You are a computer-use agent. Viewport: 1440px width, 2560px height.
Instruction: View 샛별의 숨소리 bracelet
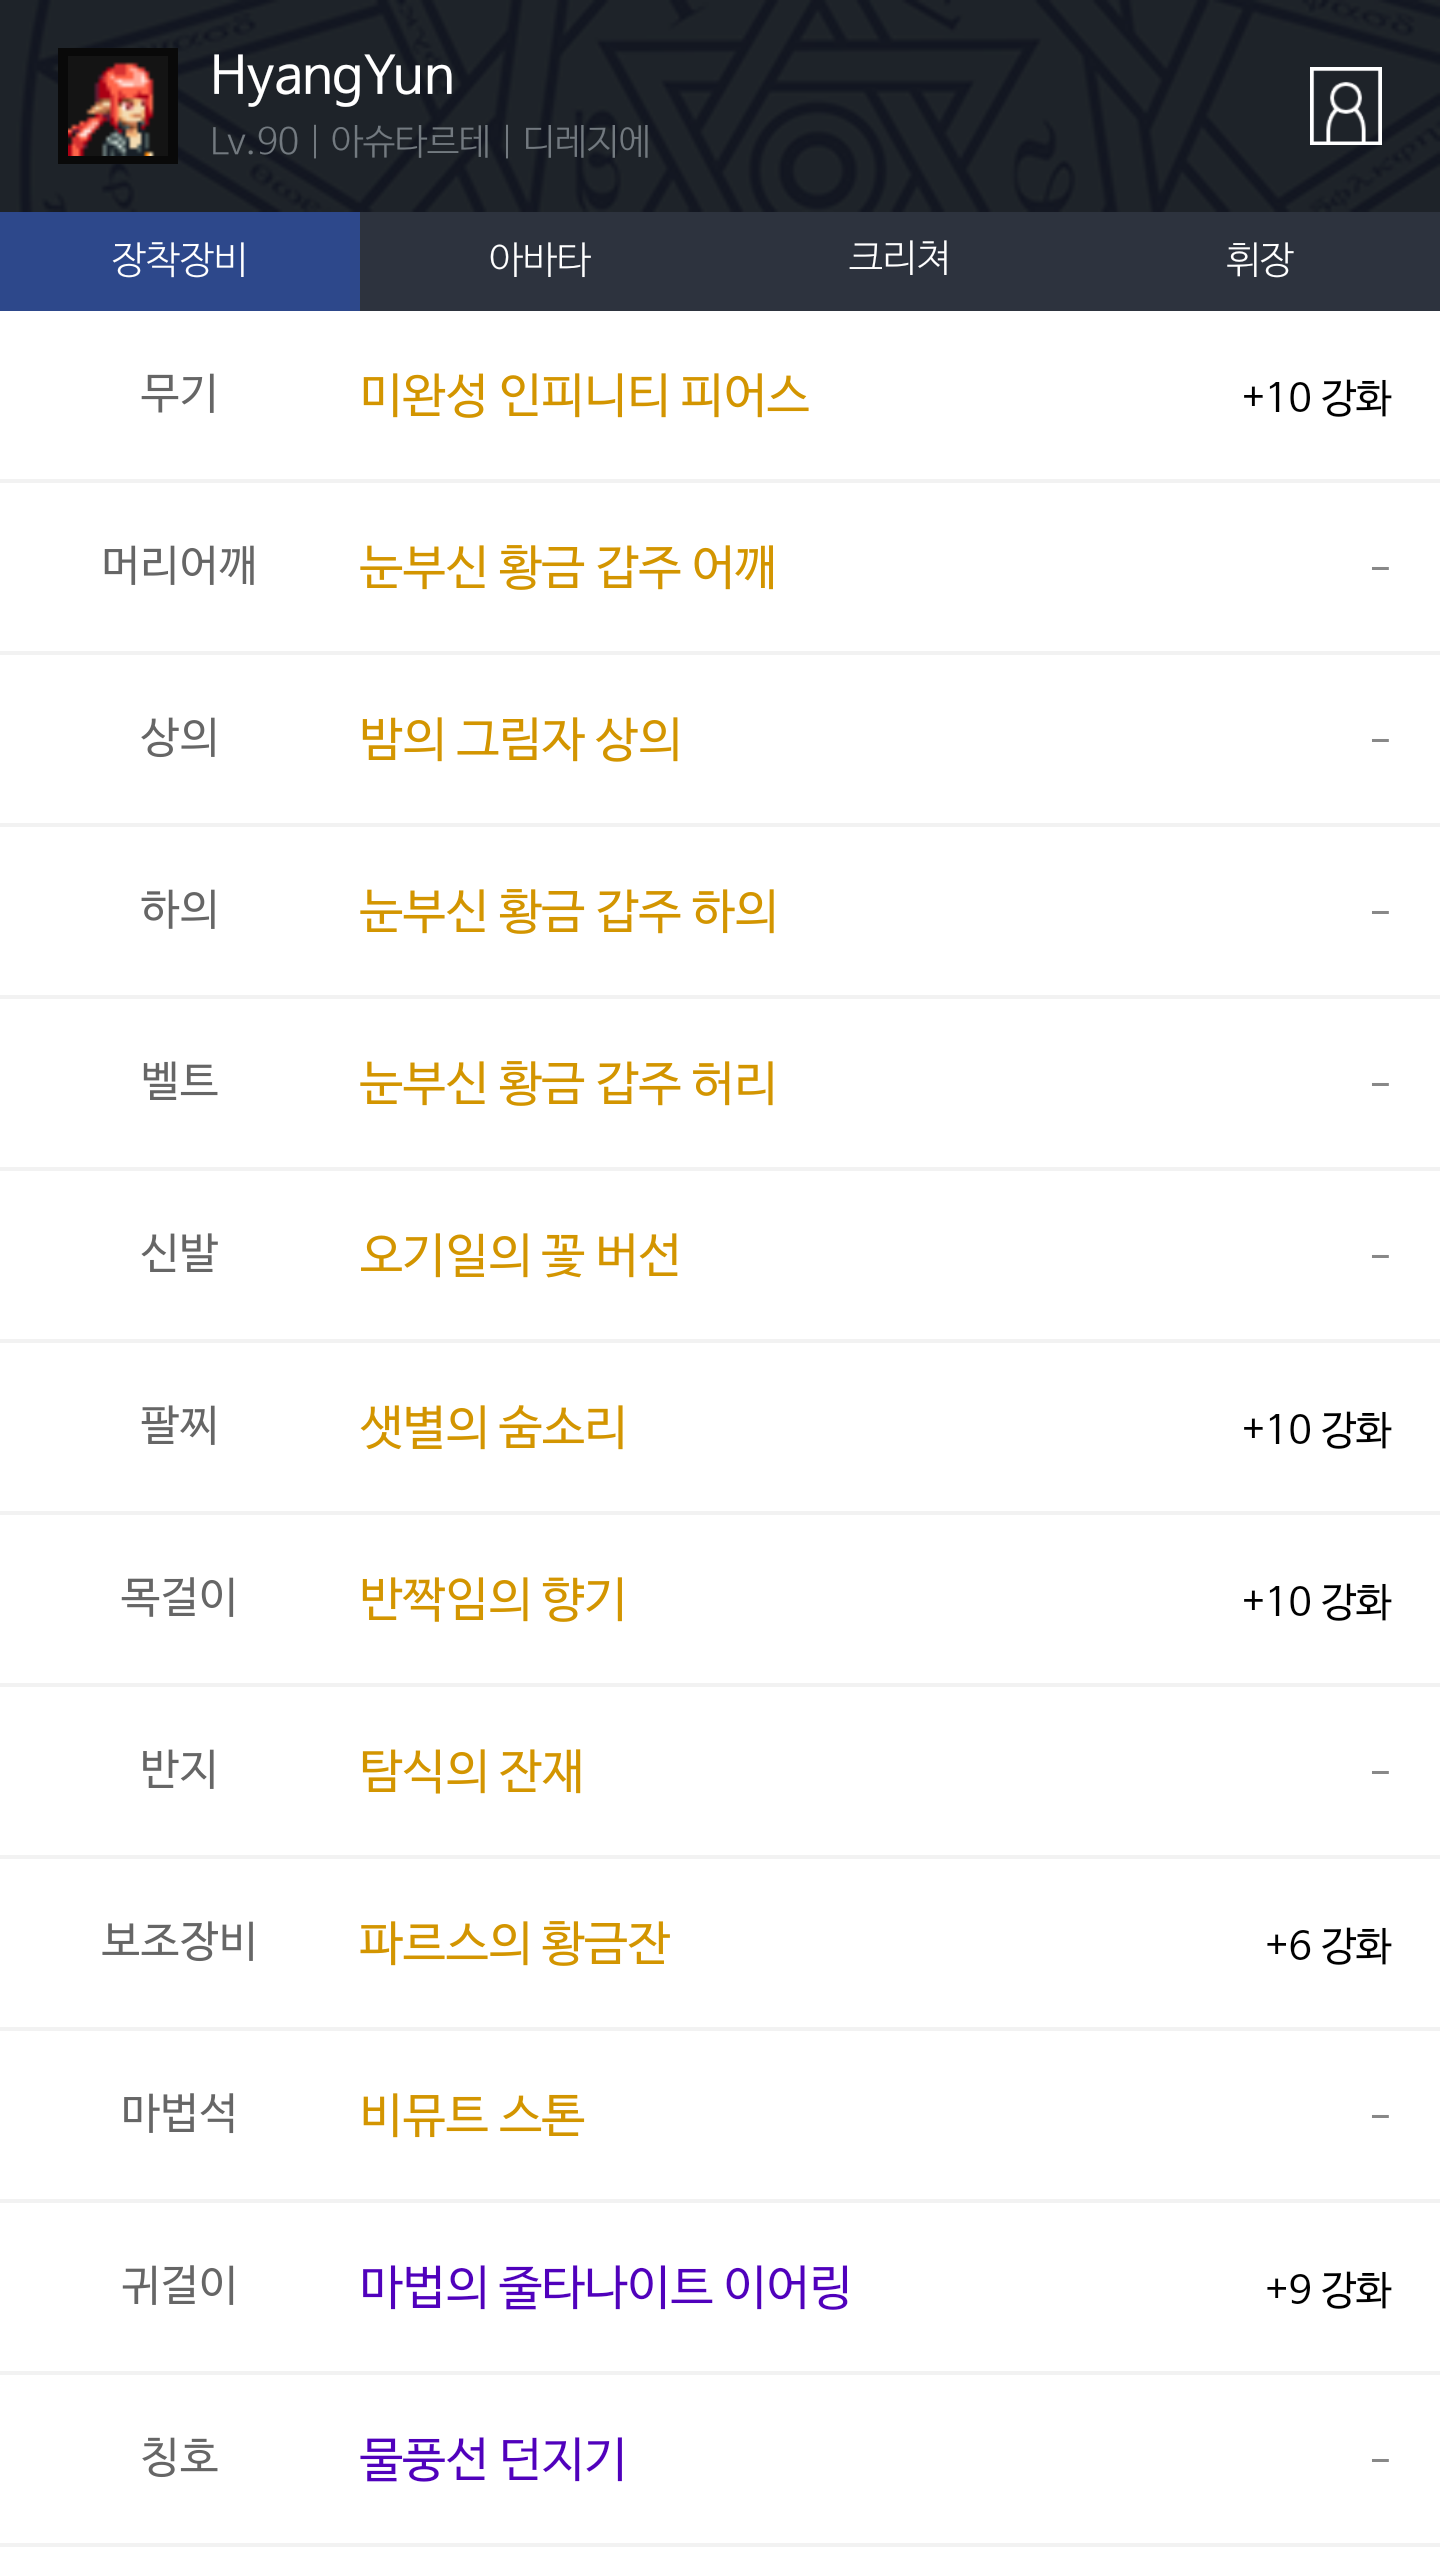click(493, 1427)
